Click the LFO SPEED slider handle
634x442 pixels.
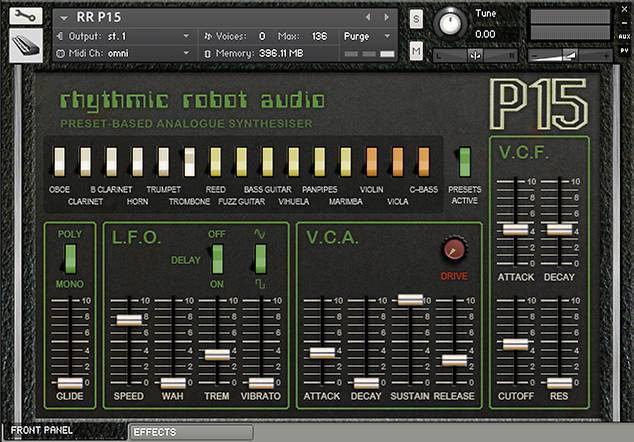coord(129,320)
